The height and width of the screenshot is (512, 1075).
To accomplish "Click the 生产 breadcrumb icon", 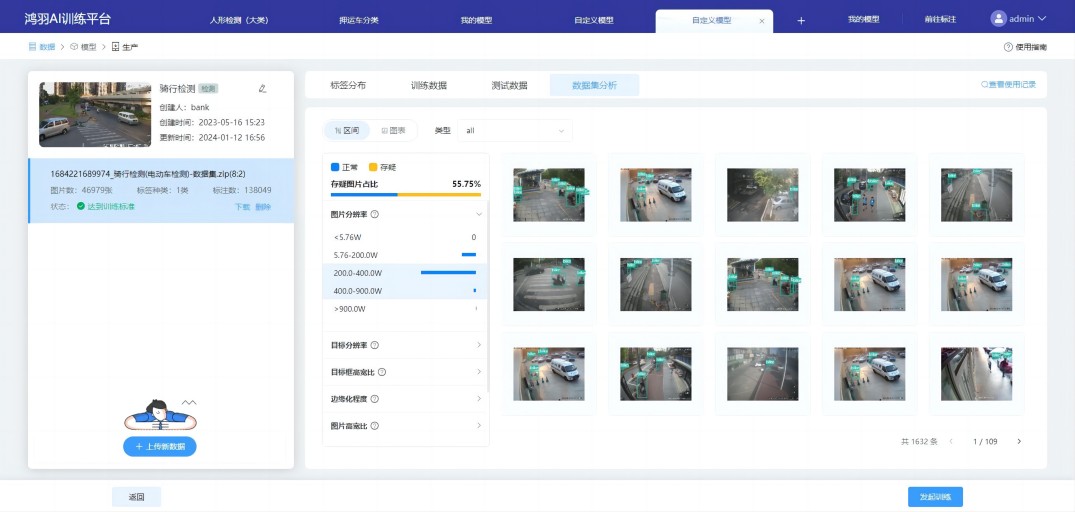I will coord(115,47).
